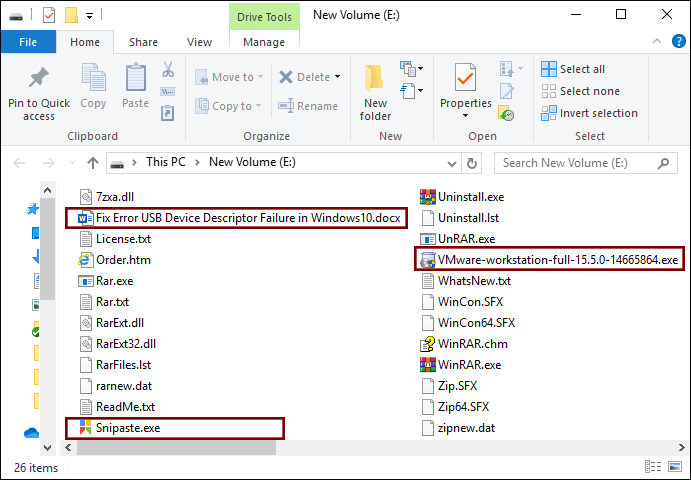Click the Quick access star in navigation pane
Image resolution: width=691 pixels, height=480 pixels.
33,208
